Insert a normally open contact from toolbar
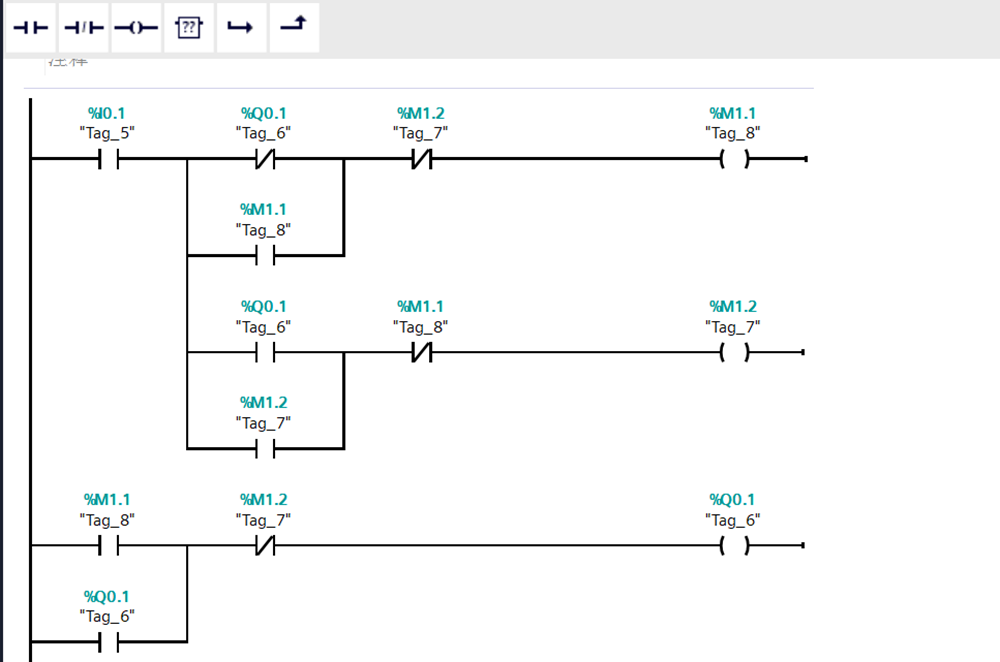Screen dimensions: 1000x662 [x=31, y=27]
